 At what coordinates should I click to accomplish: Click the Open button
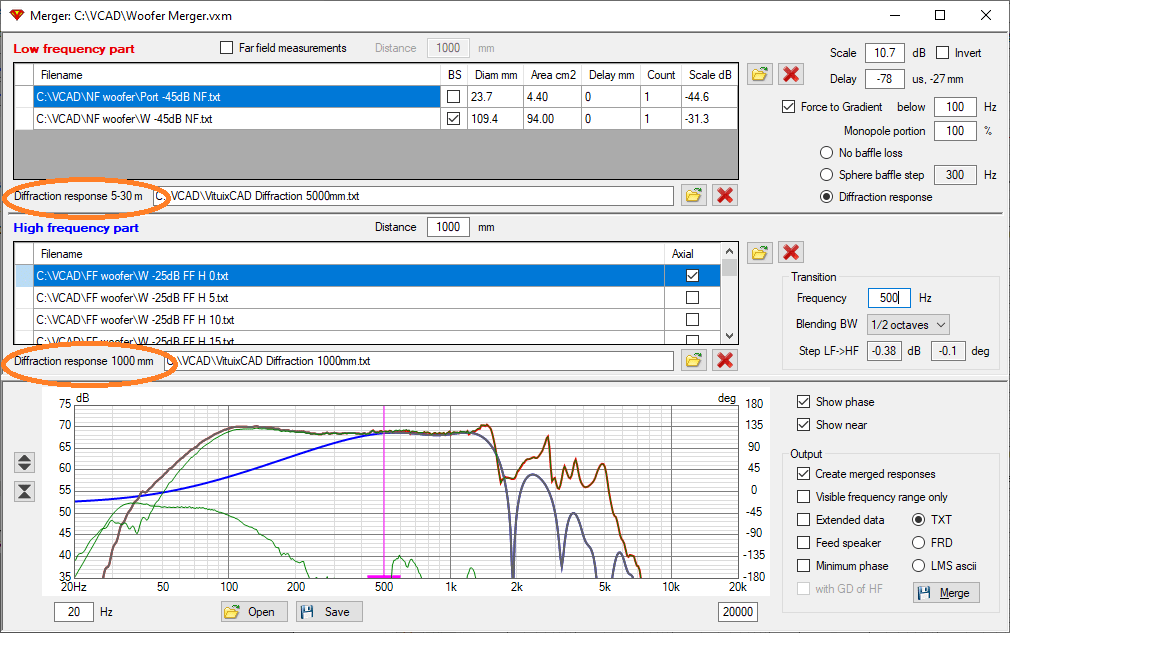coord(253,612)
